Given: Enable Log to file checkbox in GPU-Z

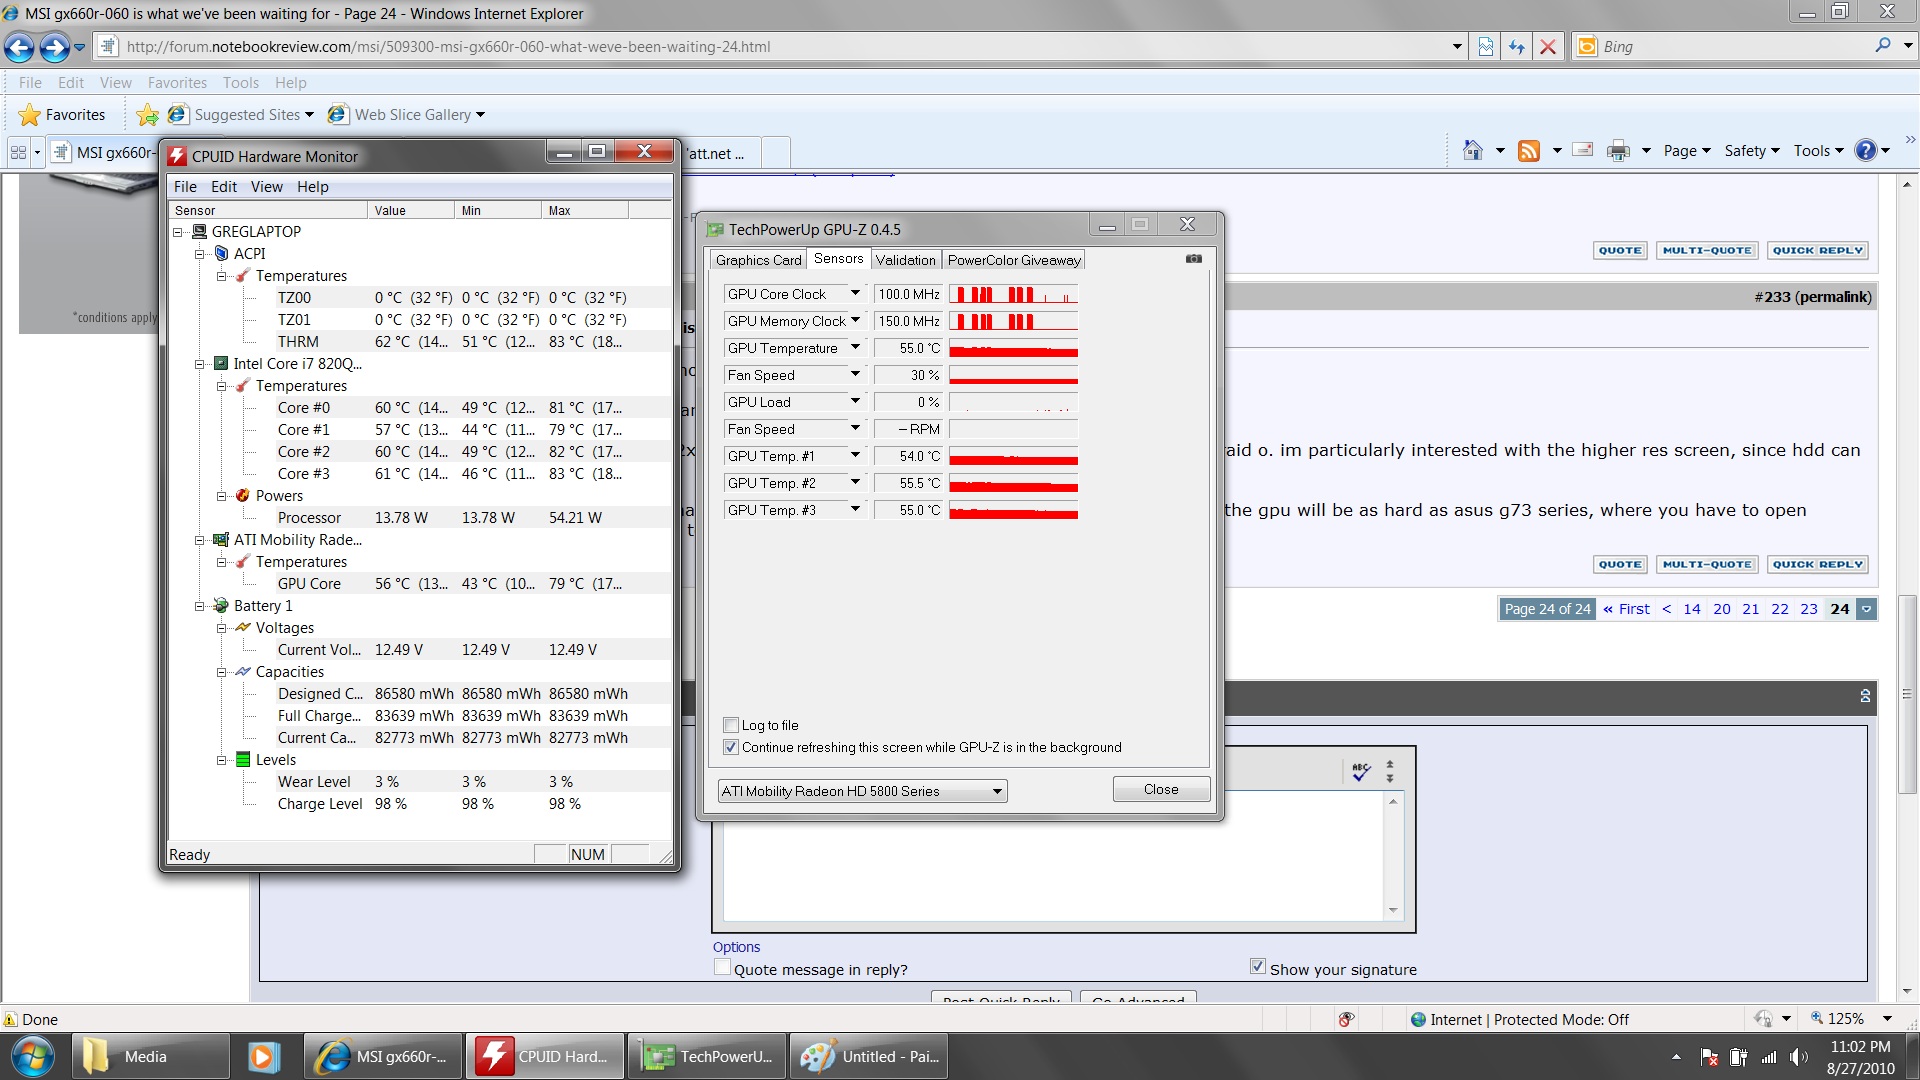Looking at the screenshot, I should (730, 726).
